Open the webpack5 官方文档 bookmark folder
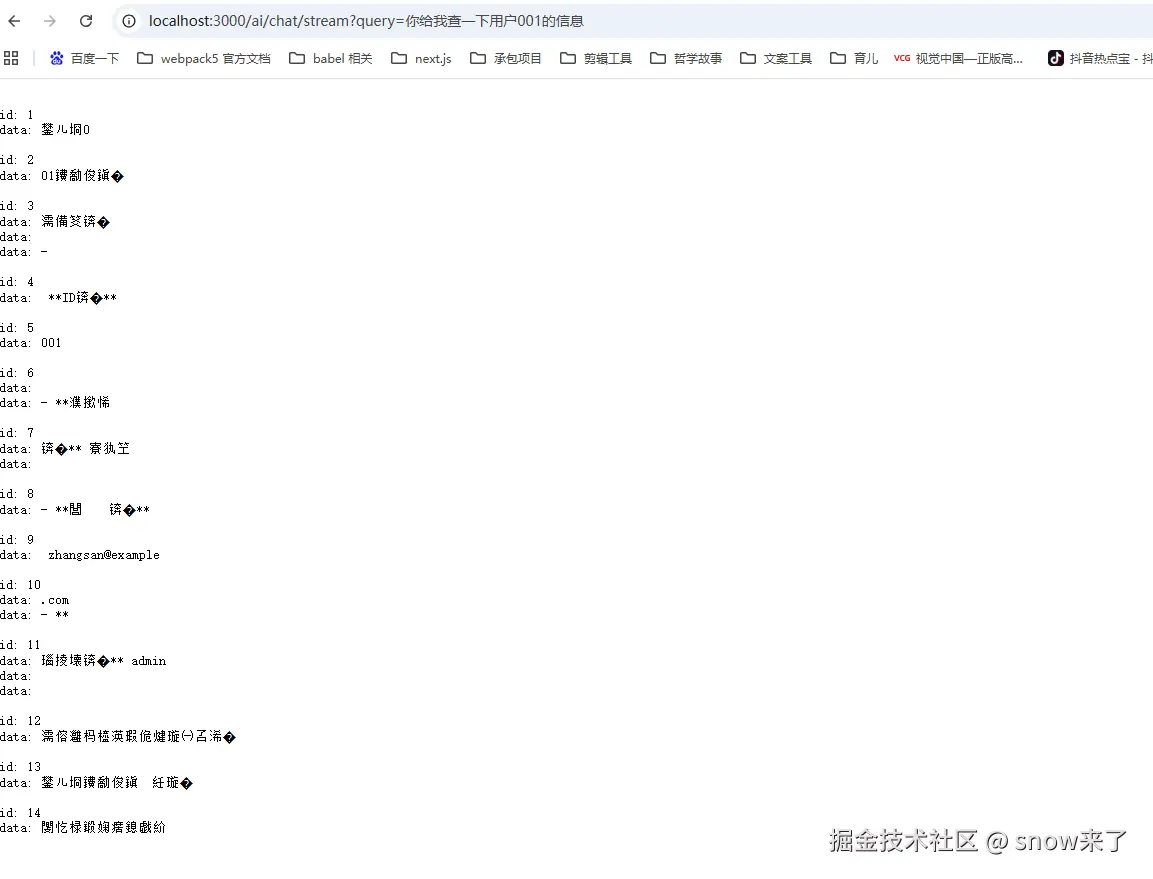Screen dimensions: 1153x879 (x=204, y=58)
